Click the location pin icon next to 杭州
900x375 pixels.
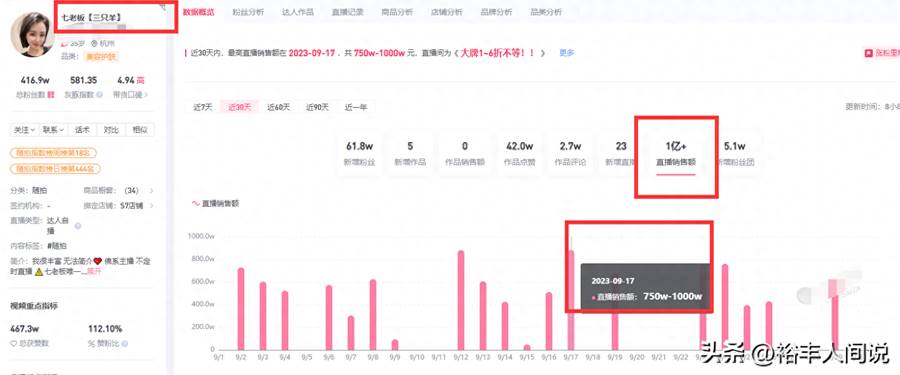coord(95,43)
